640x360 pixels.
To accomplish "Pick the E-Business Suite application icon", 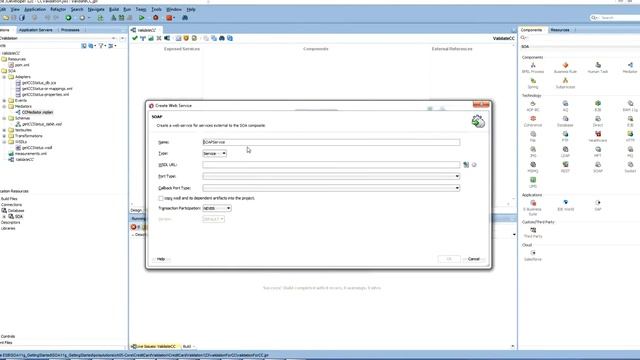I will coord(533,203).
